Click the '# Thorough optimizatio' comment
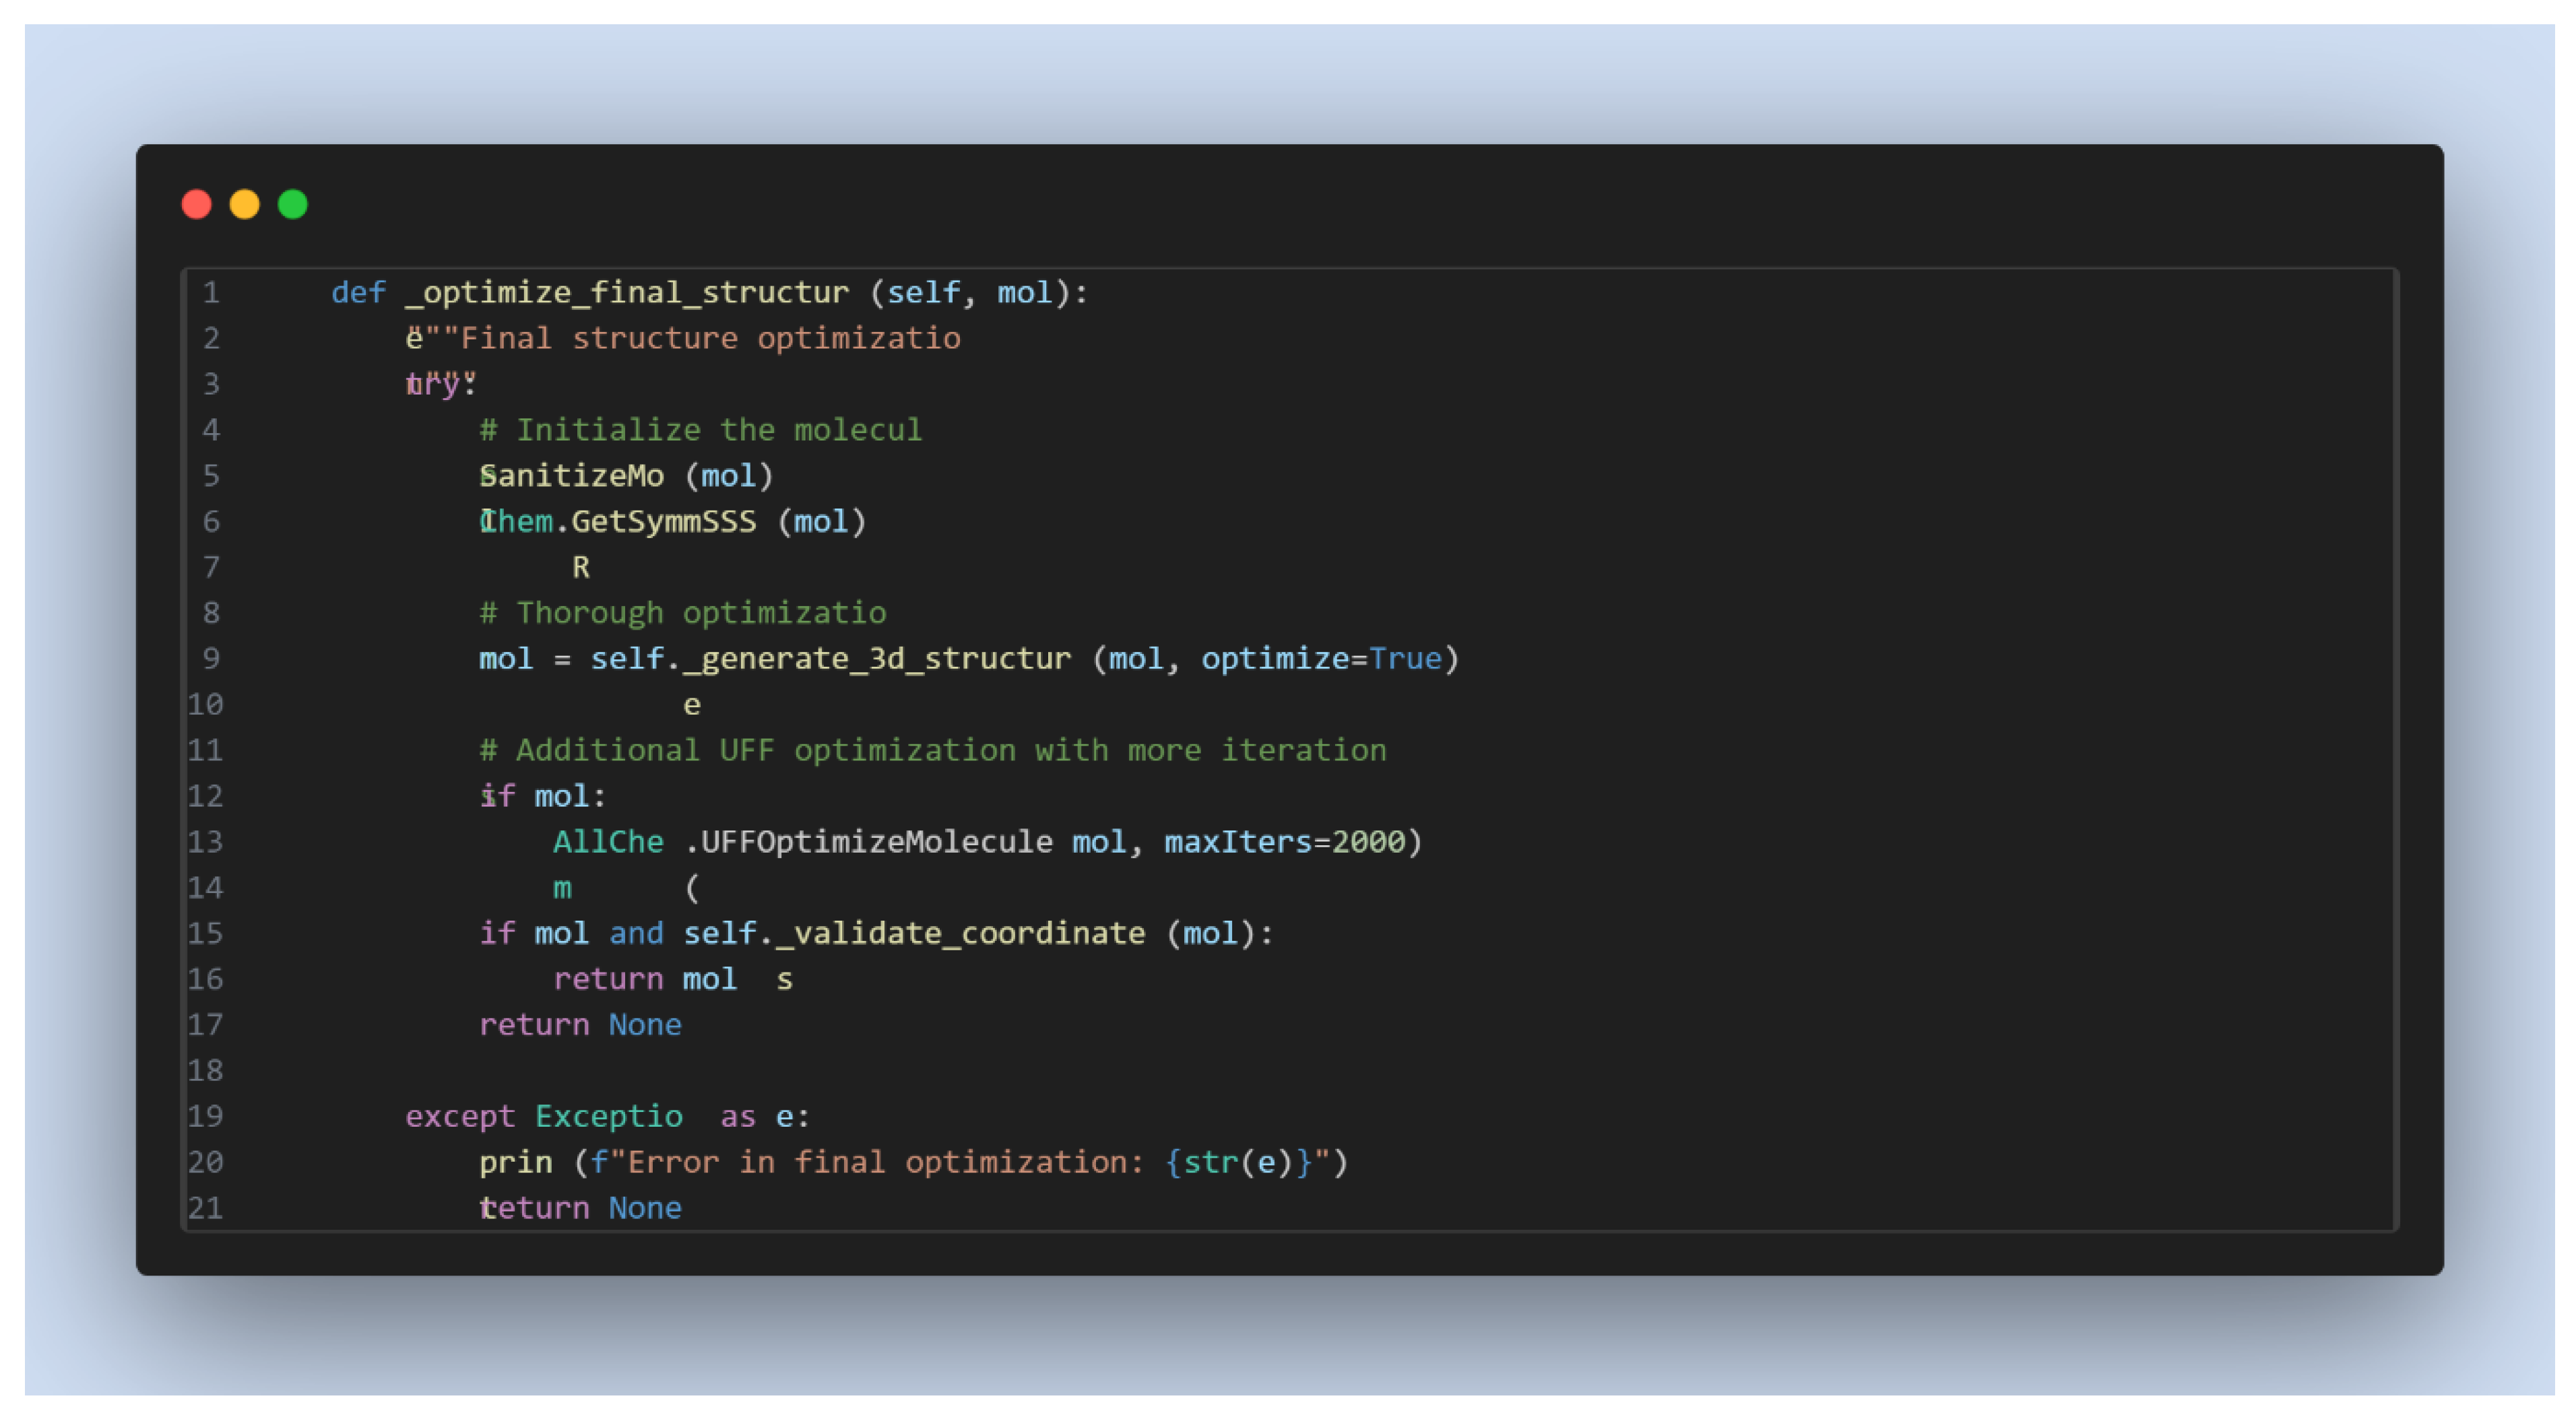 pyautogui.click(x=682, y=612)
